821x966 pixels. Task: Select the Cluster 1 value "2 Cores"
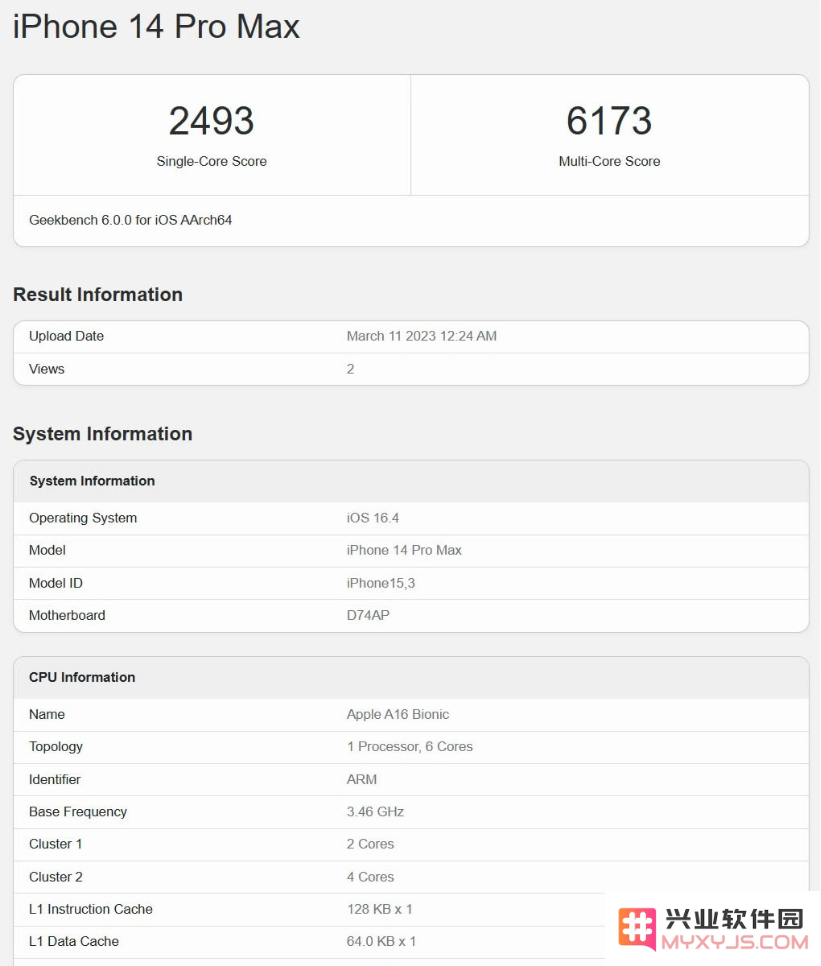coord(370,845)
